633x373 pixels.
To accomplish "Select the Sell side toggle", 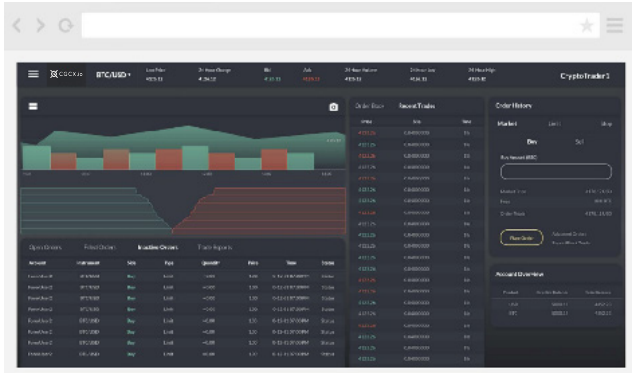I will [x=579, y=142].
